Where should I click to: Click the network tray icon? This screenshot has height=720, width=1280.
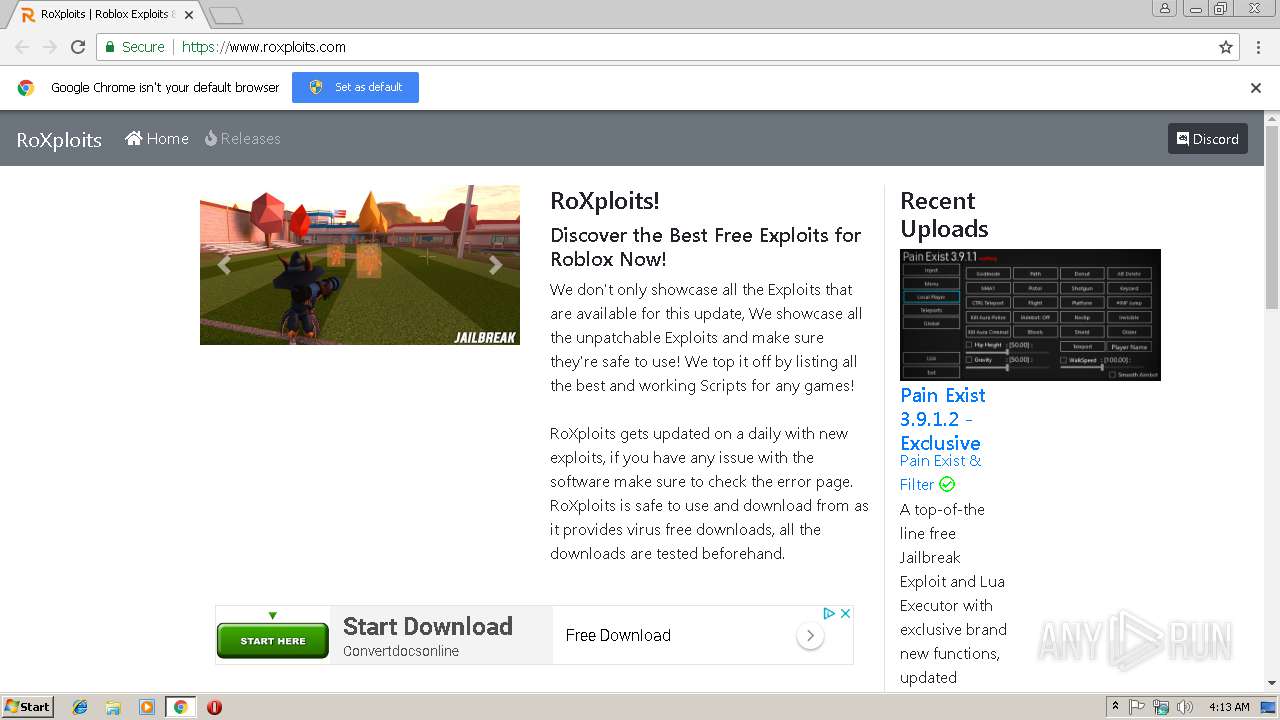1161,707
